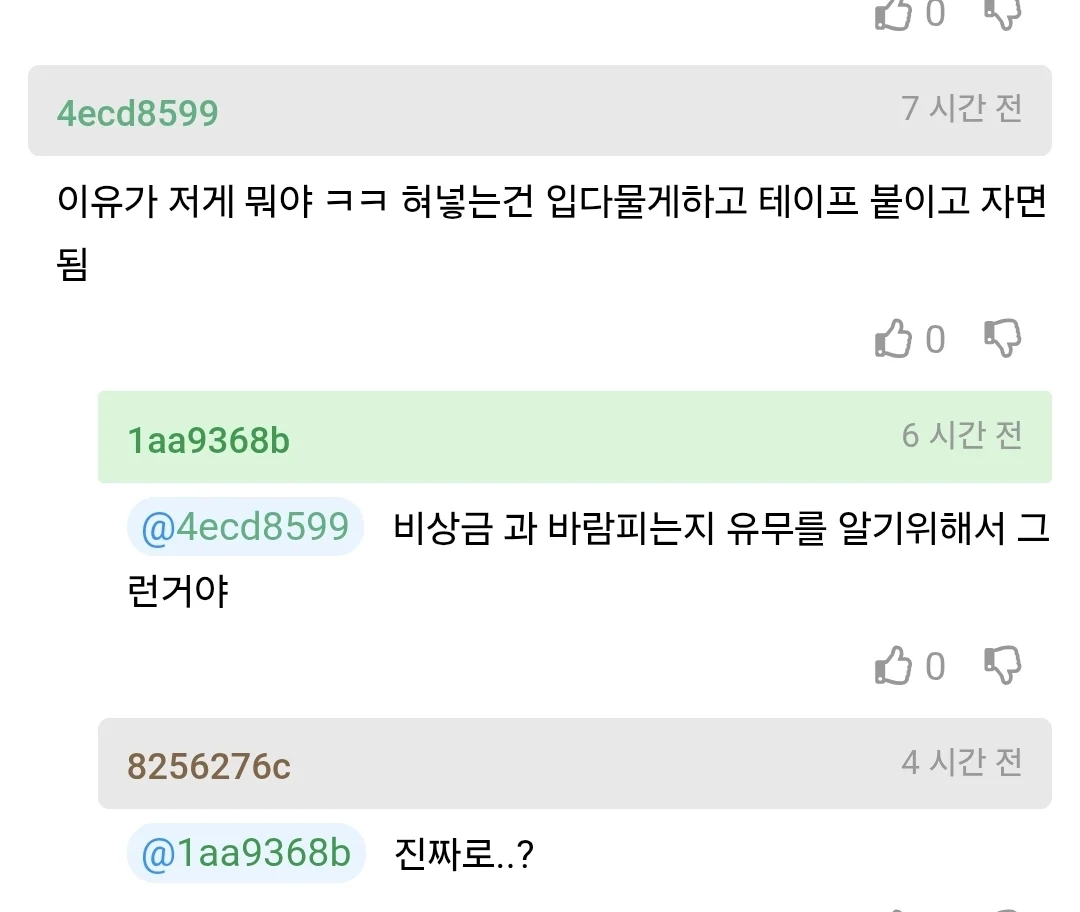Click the cut-off thumbs up icon at top
This screenshot has height=912, width=1080.
tap(893, 12)
